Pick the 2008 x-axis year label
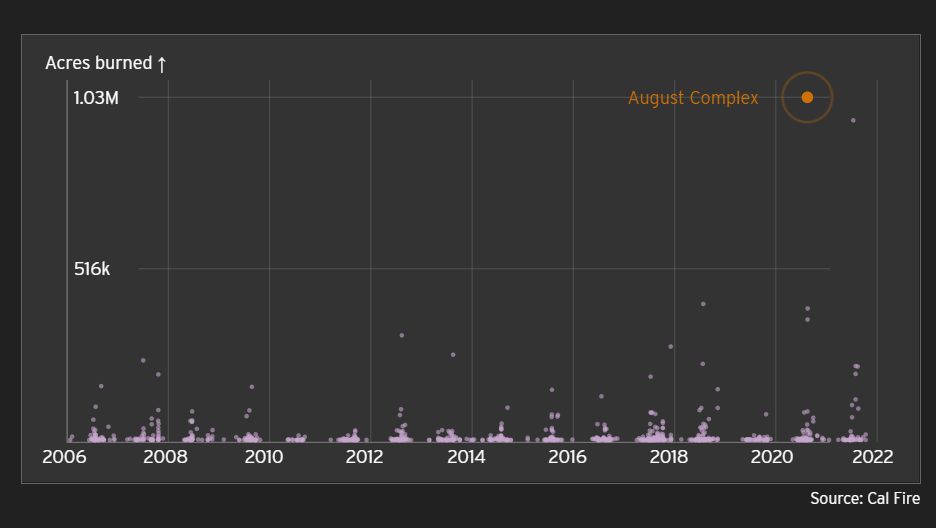 pyautogui.click(x=166, y=457)
